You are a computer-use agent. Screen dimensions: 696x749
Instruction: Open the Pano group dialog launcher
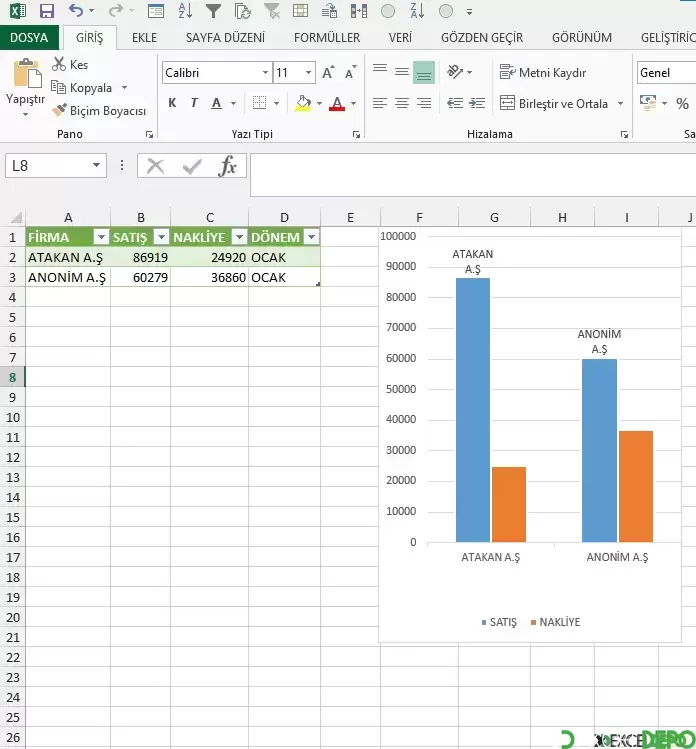pyautogui.click(x=150, y=135)
